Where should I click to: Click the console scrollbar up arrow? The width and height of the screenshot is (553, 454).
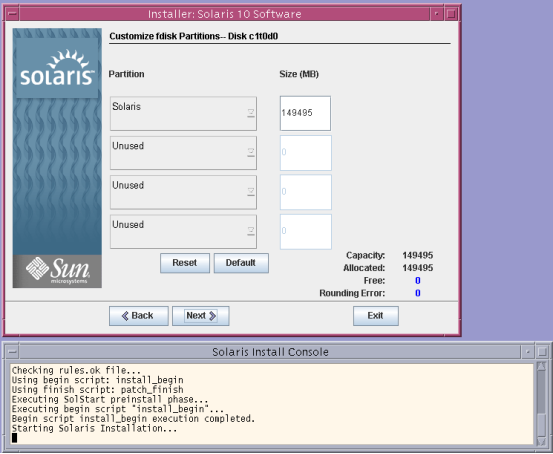click(541, 366)
